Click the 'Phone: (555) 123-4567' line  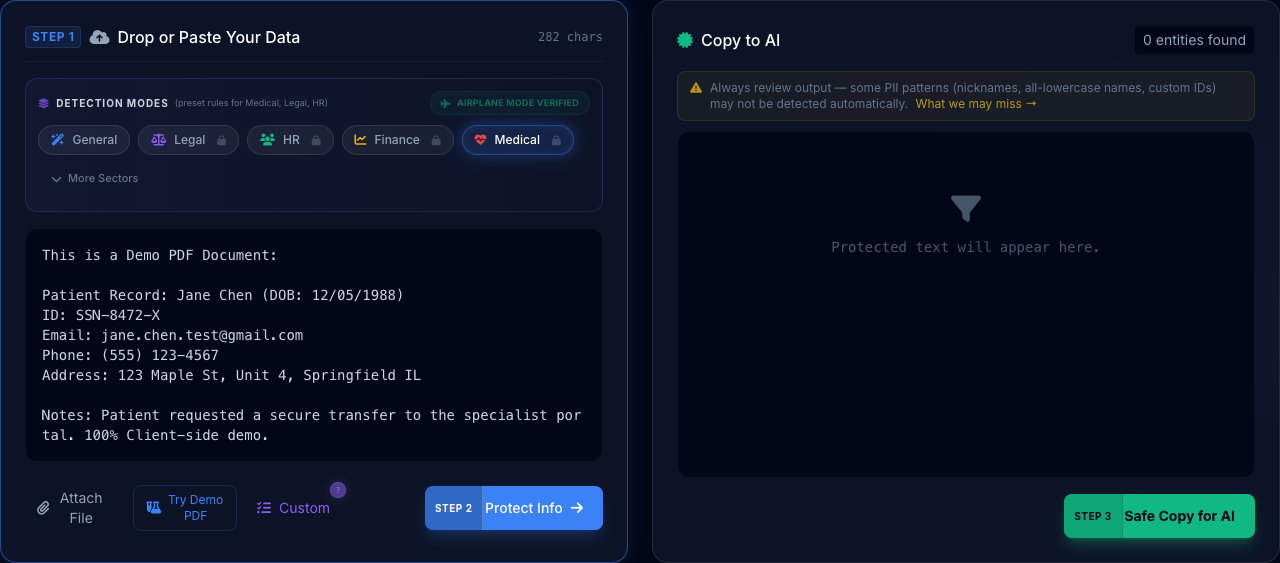(130, 355)
